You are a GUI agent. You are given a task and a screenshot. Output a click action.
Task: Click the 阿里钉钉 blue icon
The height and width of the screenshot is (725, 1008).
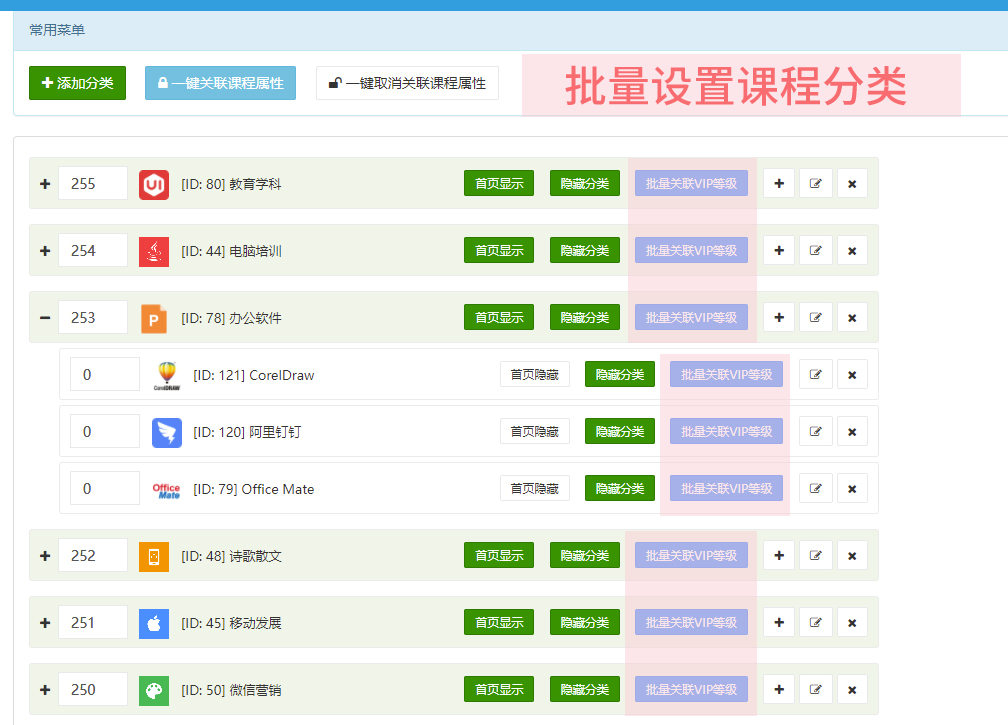pyautogui.click(x=166, y=433)
